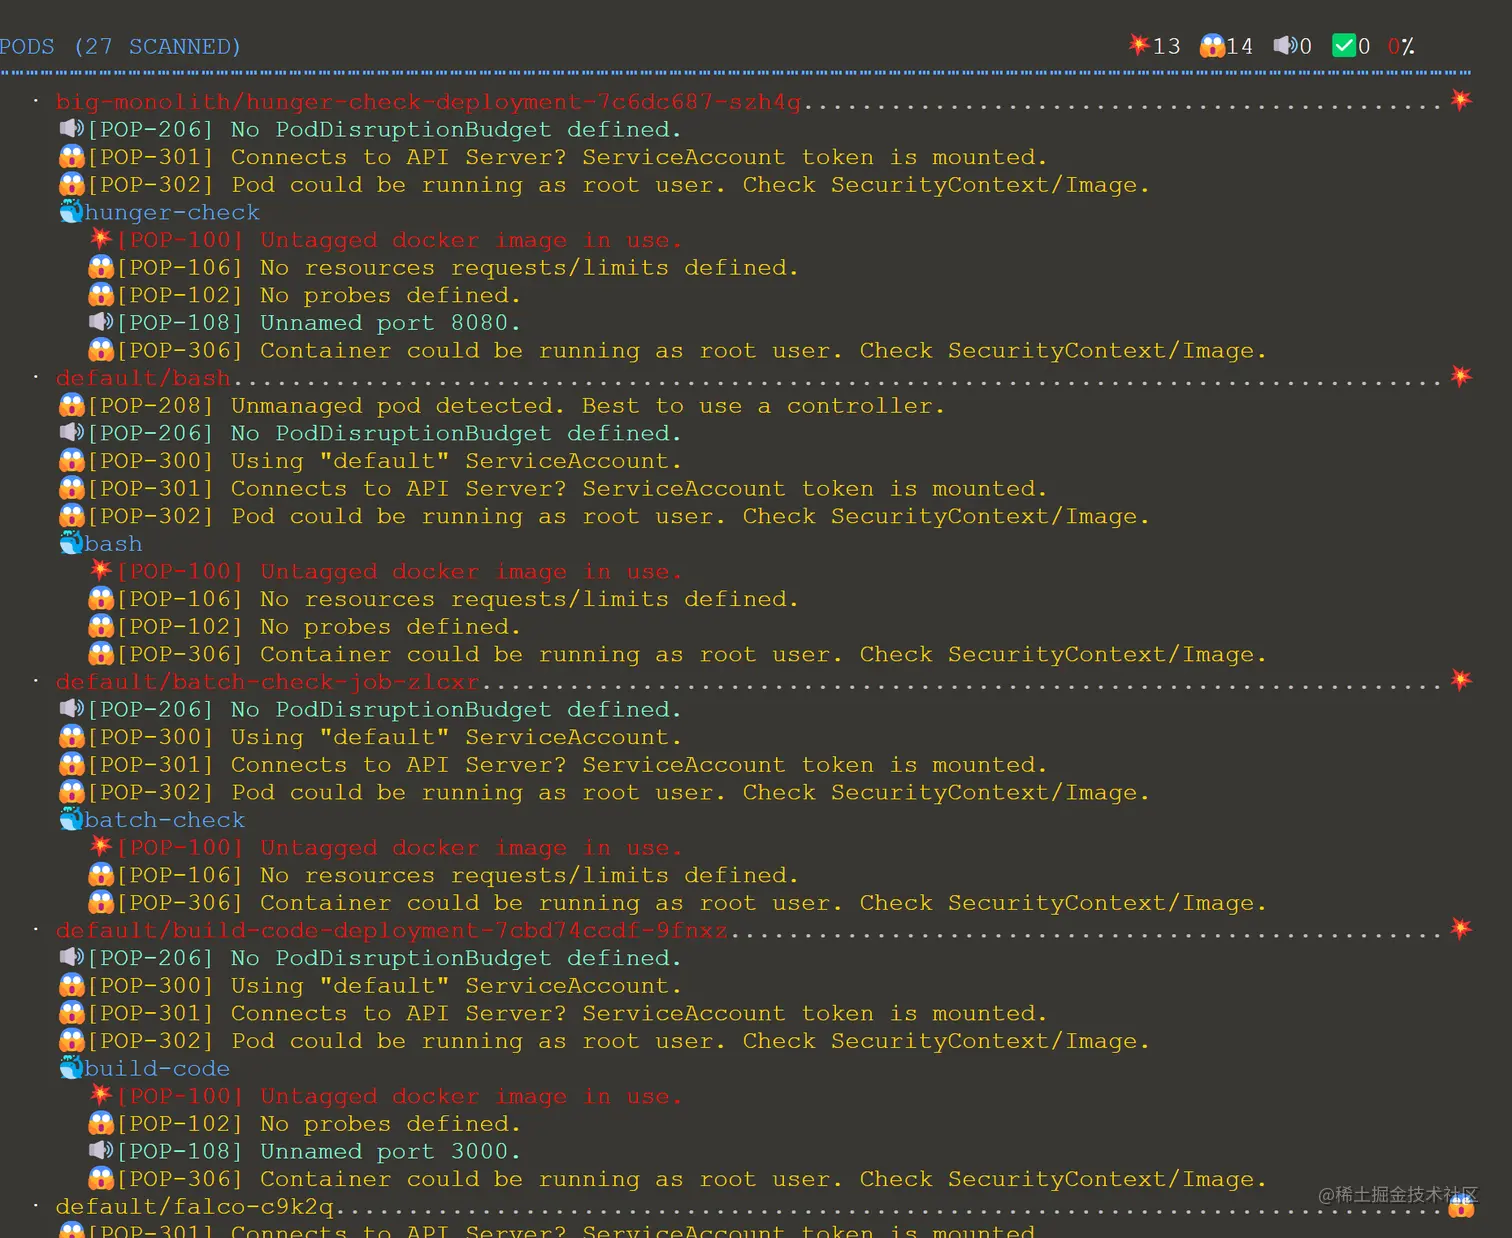
Task: Select POP-106 resources line under hunger-check container
Action: tap(458, 268)
